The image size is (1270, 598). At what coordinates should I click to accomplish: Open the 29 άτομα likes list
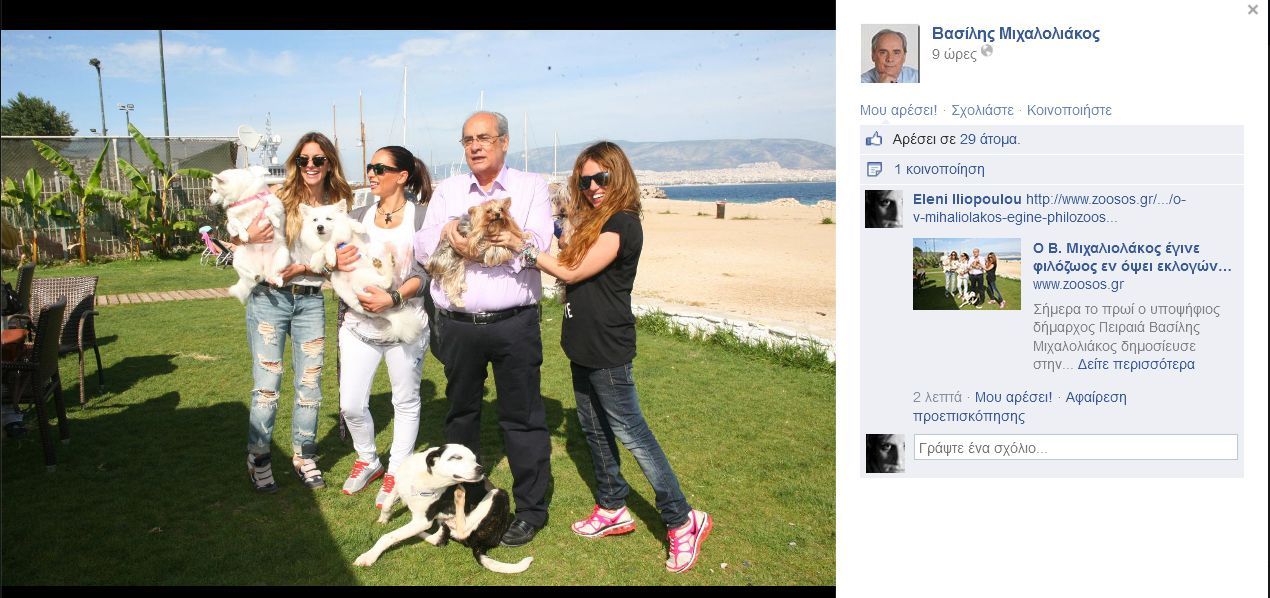(x=990, y=140)
